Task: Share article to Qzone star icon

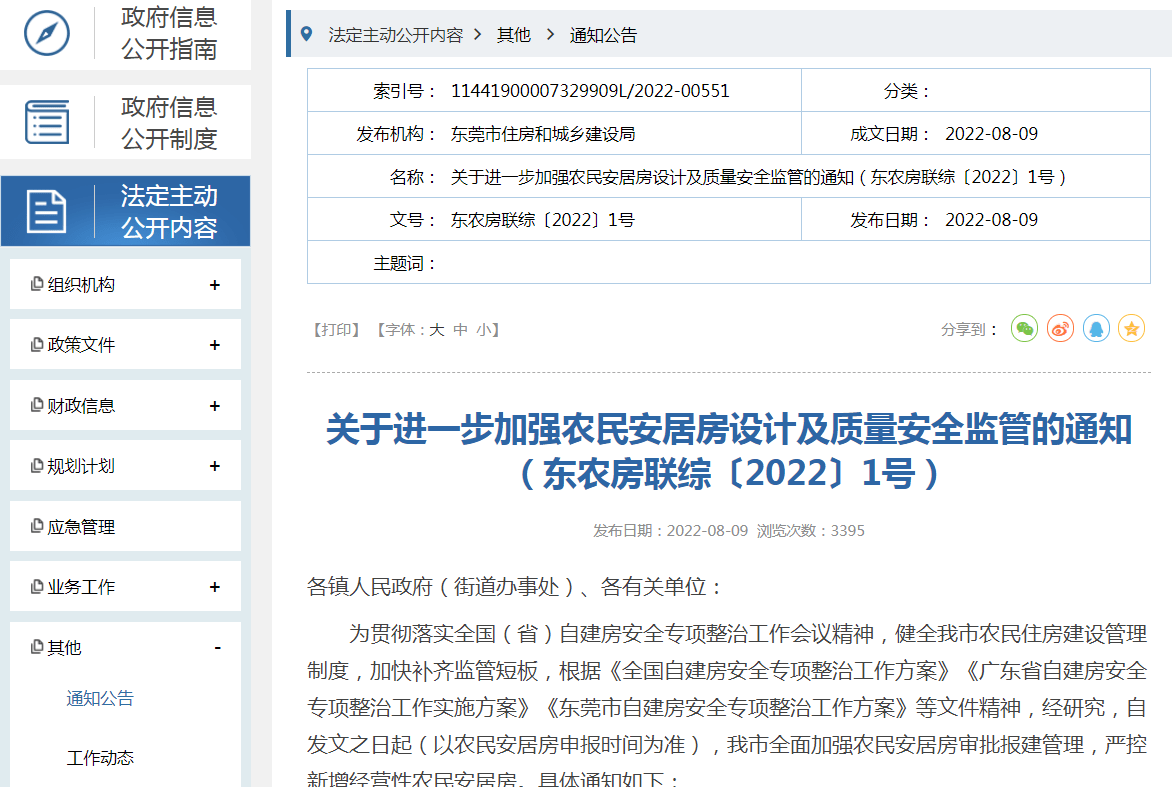Action: (x=1131, y=328)
